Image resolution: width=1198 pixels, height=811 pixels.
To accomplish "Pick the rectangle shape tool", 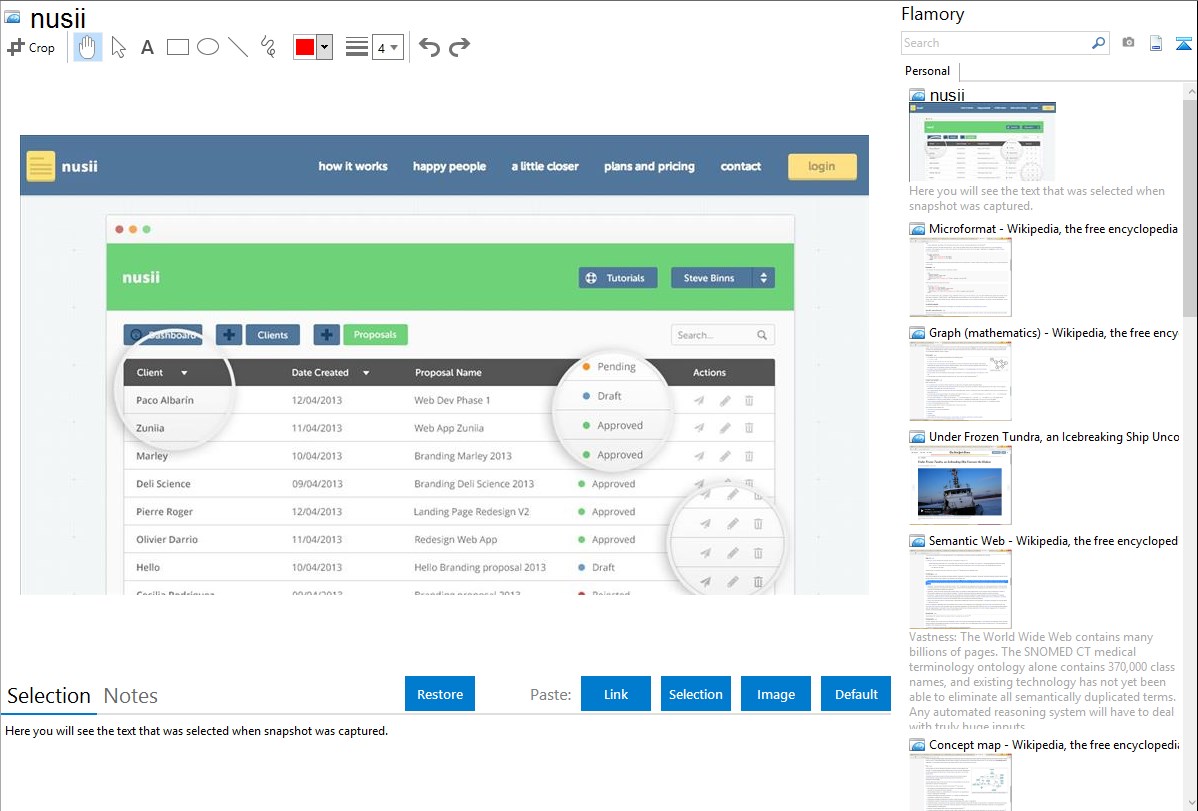I will pos(178,47).
